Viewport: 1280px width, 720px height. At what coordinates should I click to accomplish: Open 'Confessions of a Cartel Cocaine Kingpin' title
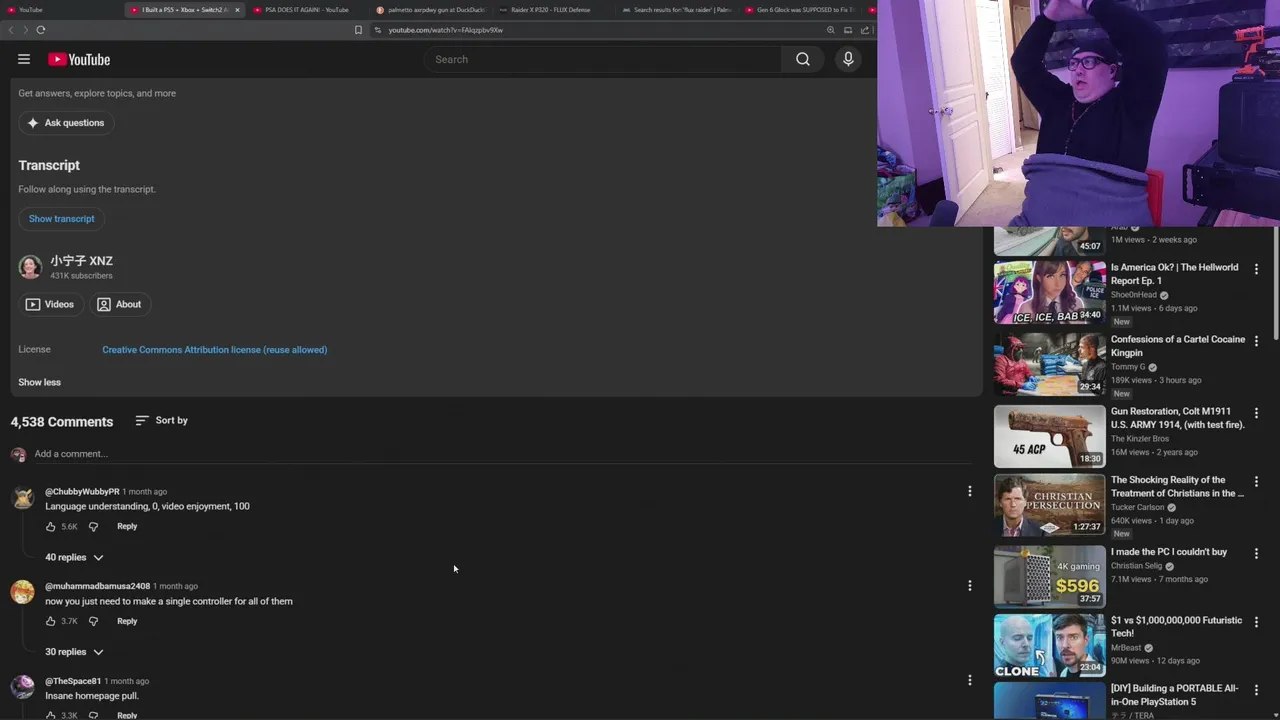pyautogui.click(x=1178, y=346)
